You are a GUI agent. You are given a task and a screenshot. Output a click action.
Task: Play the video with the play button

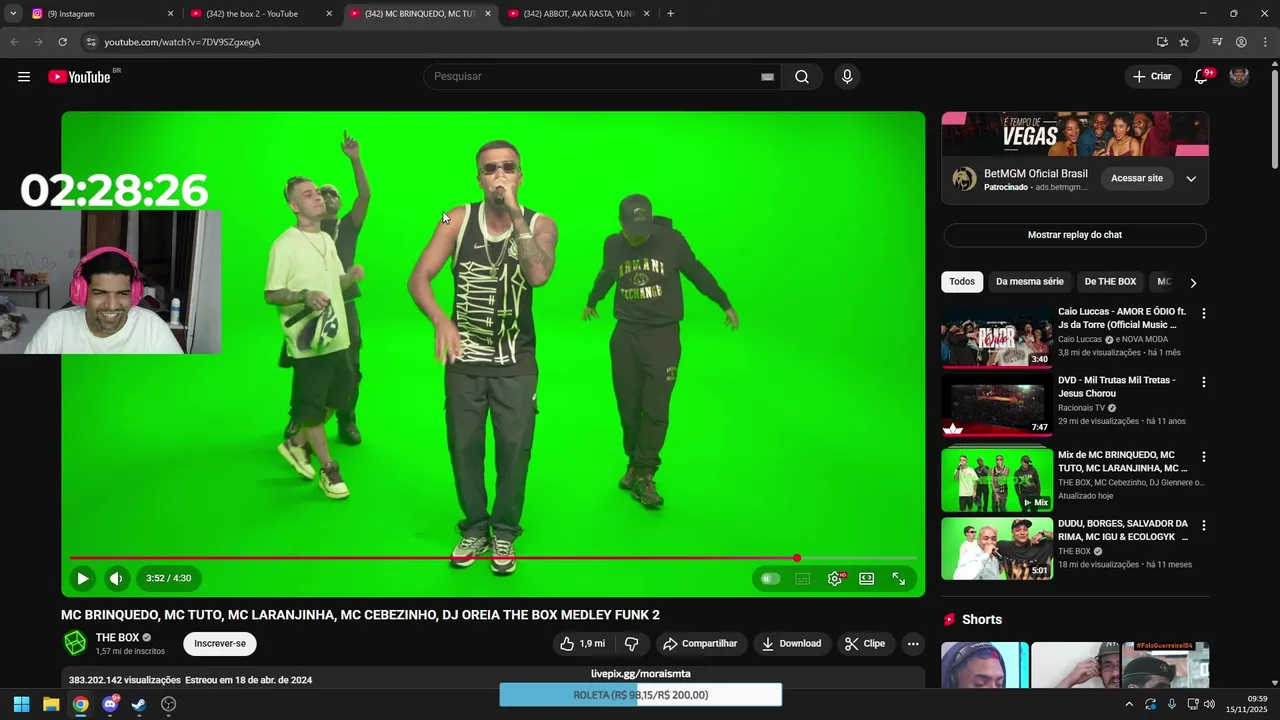coord(83,578)
